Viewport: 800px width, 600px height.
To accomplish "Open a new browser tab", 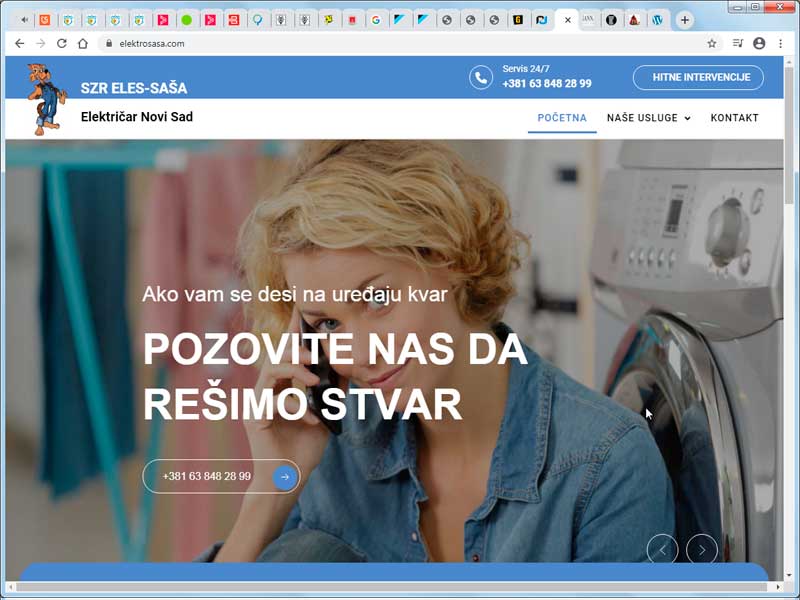I will pos(685,20).
